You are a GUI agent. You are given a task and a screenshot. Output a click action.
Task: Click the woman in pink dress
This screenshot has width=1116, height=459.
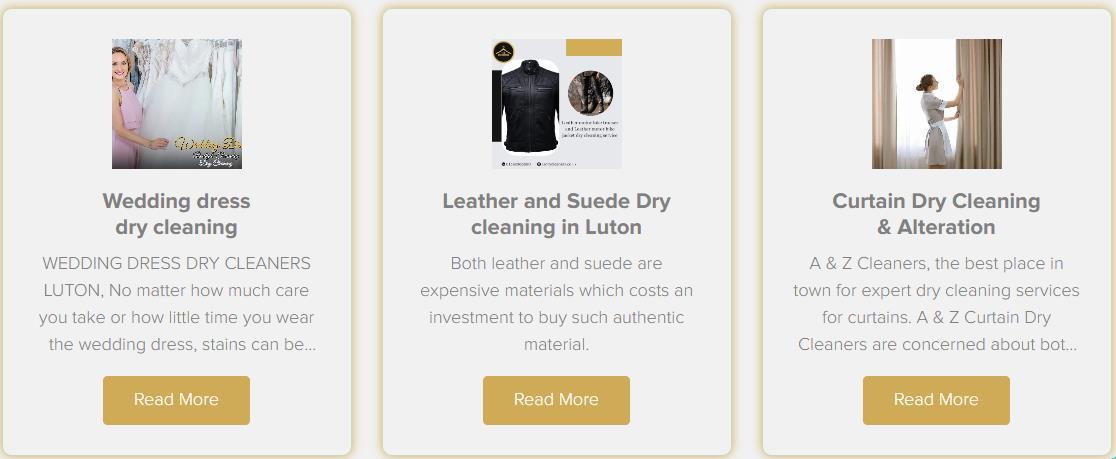pyautogui.click(x=126, y=107)
